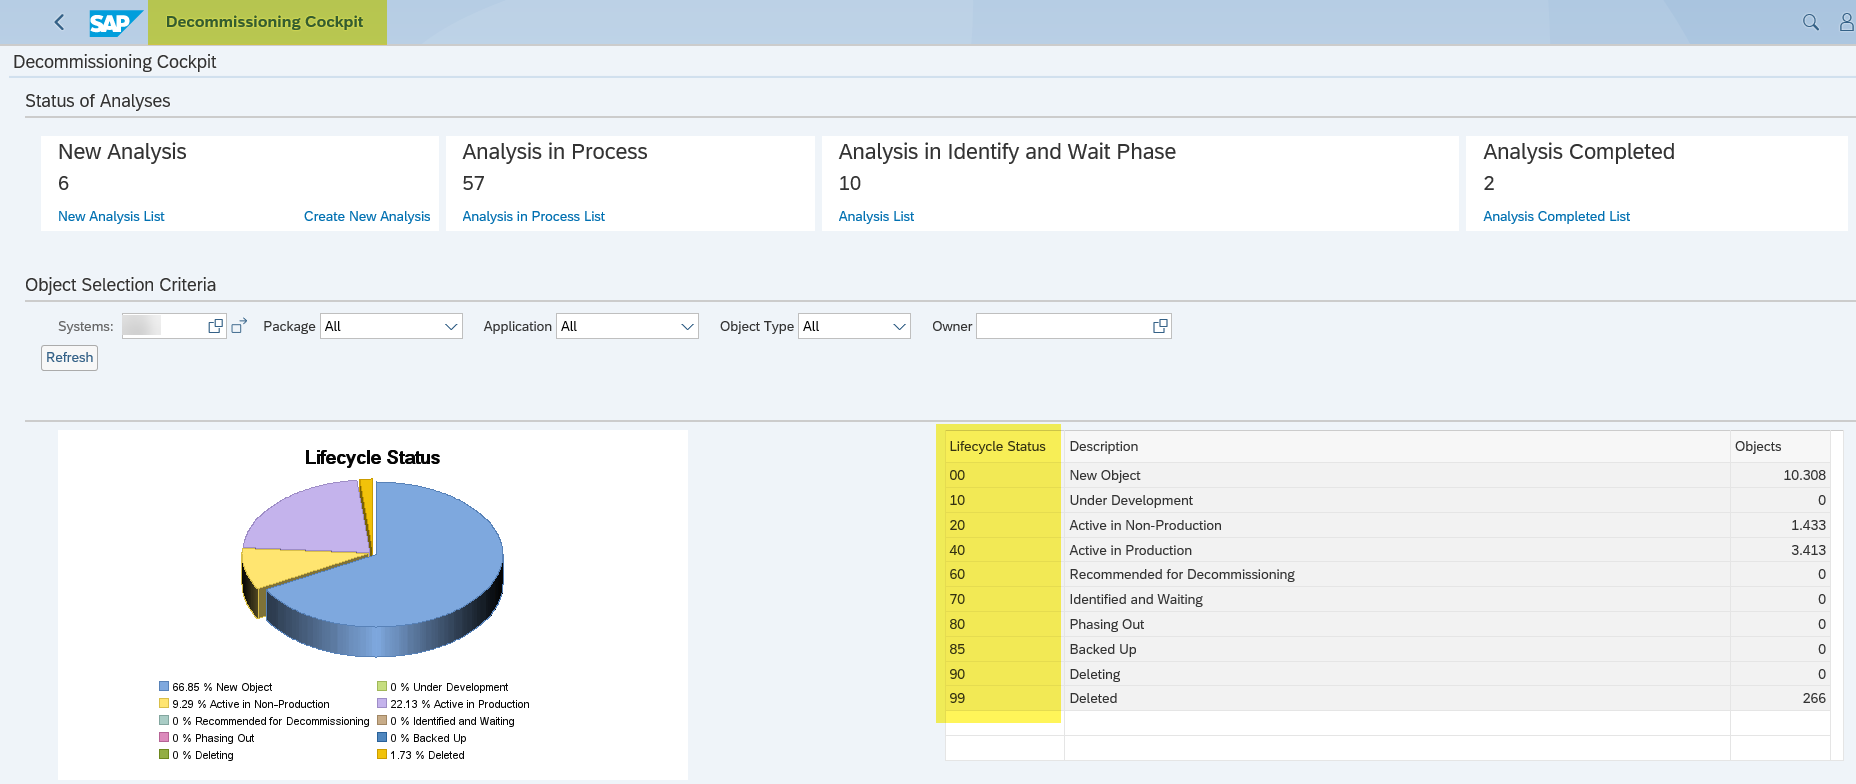Select the objects count 266
The image size is (1856, 784).
[x=1780, y=698]
